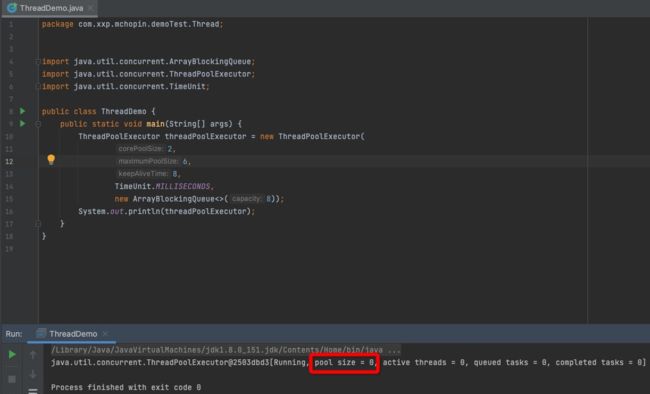Click 'pool size = 0' in the console output
The height and width of the screenshot is (394, 650).
click(x=344, y=362)
